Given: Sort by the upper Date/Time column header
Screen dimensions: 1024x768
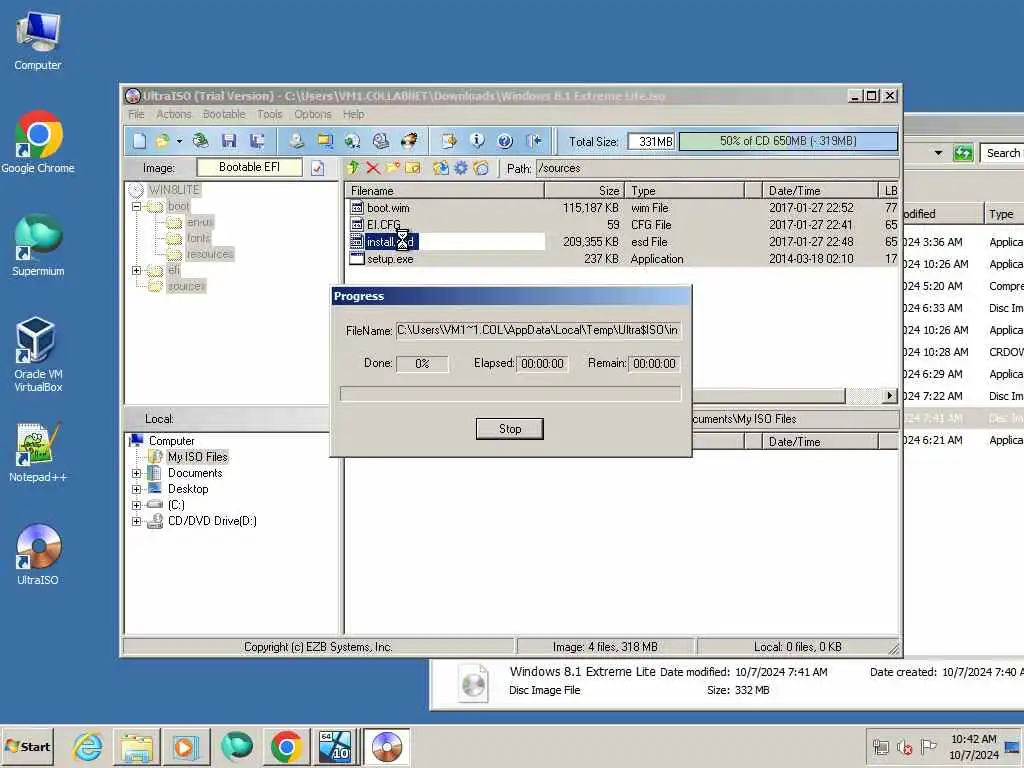Looking at the screenshot, I should coord(821,191).
